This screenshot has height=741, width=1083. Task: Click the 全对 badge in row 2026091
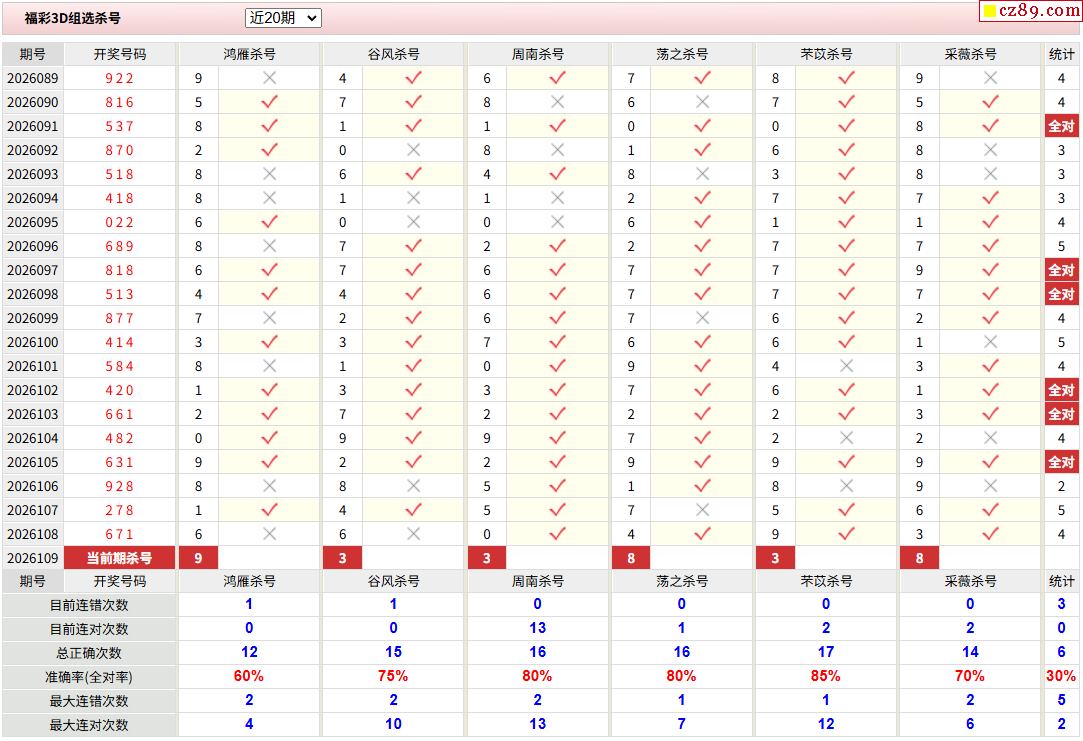point(1061,126)
